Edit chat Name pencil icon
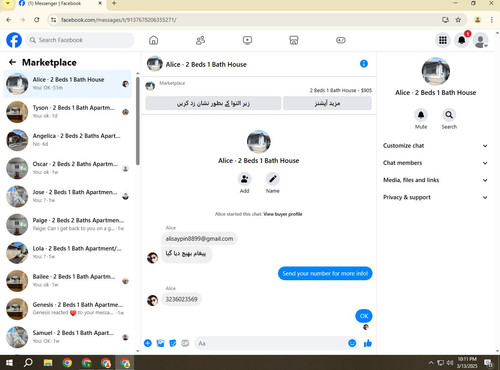Viewport: 500px width, 370px height. pyautogui.click(x=273, y=179)
